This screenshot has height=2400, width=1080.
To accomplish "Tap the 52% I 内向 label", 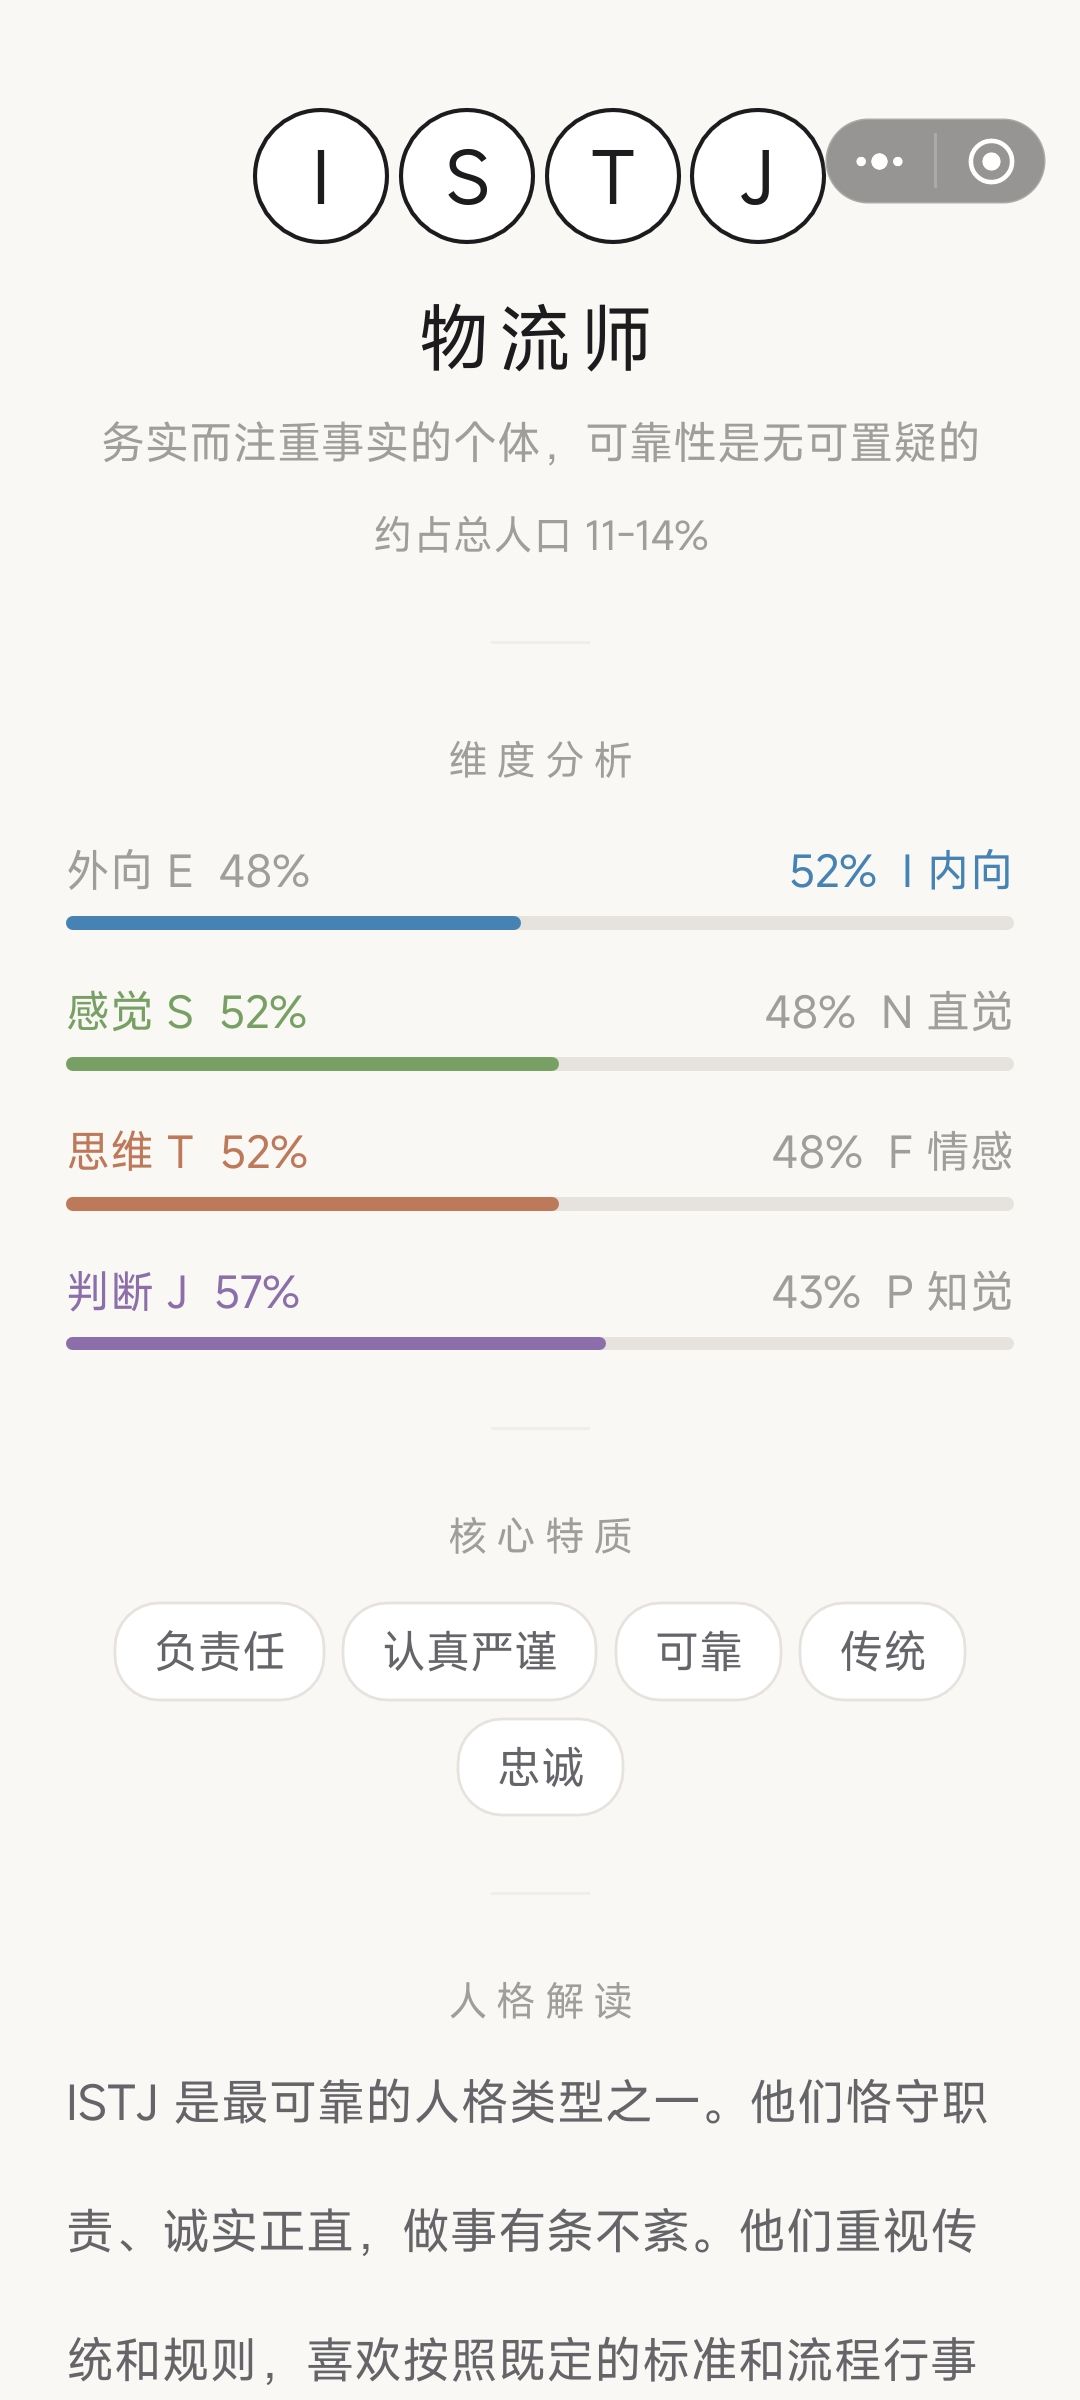I will [901, 871].
